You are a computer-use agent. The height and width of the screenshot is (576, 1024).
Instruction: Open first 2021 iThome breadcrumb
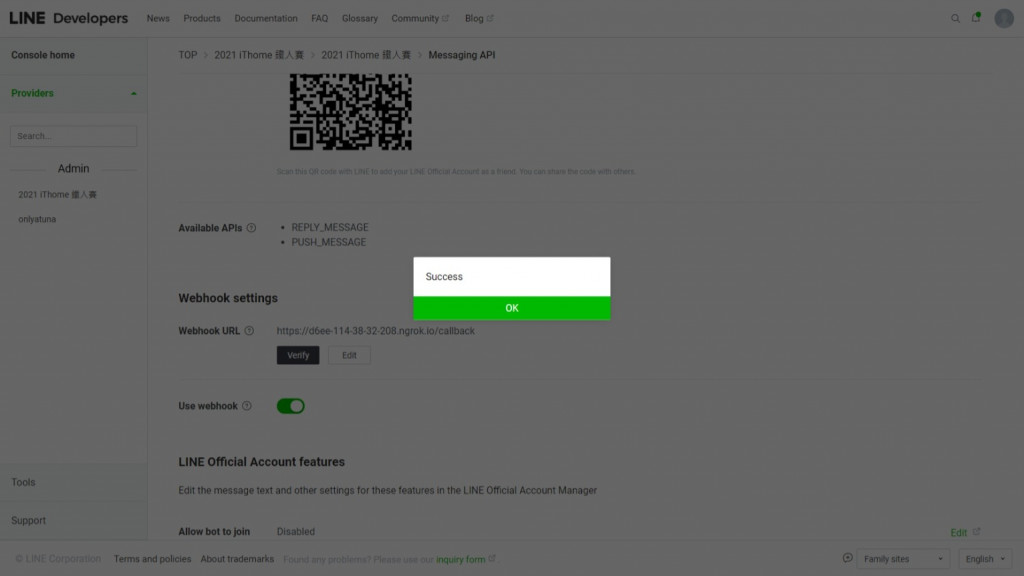[x=259, y=55]
